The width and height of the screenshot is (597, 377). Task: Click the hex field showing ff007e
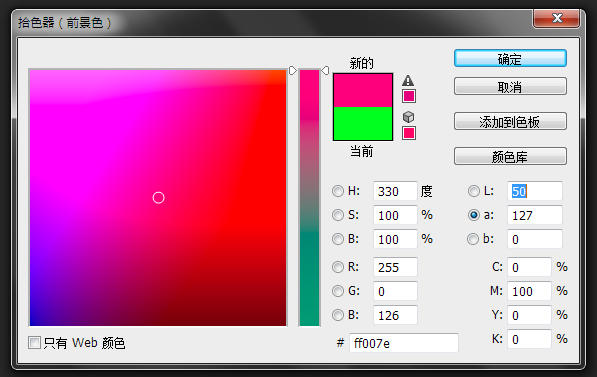404,343
